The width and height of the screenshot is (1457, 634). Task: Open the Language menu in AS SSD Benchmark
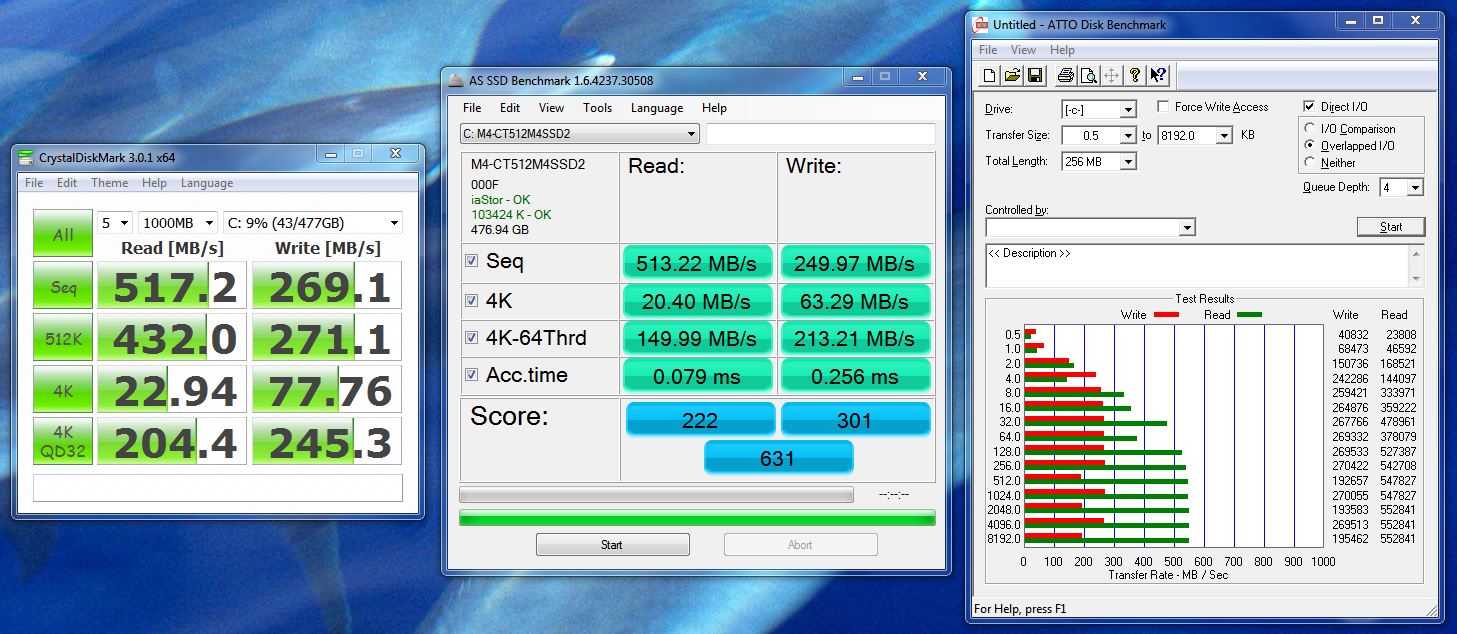(x=657, y=108)
